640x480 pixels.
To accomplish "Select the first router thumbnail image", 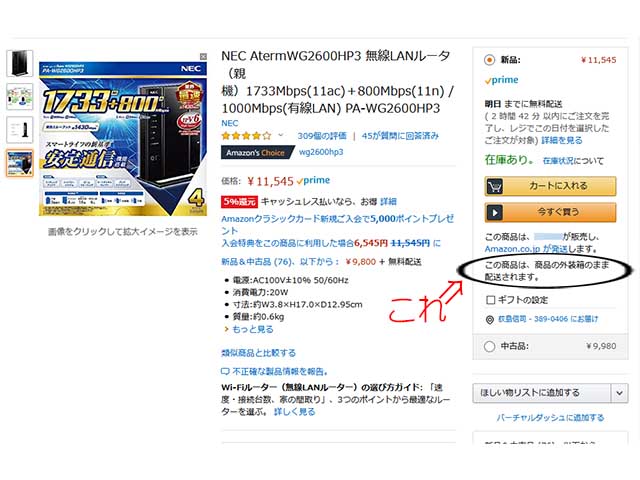I will [x=20, y=63].
